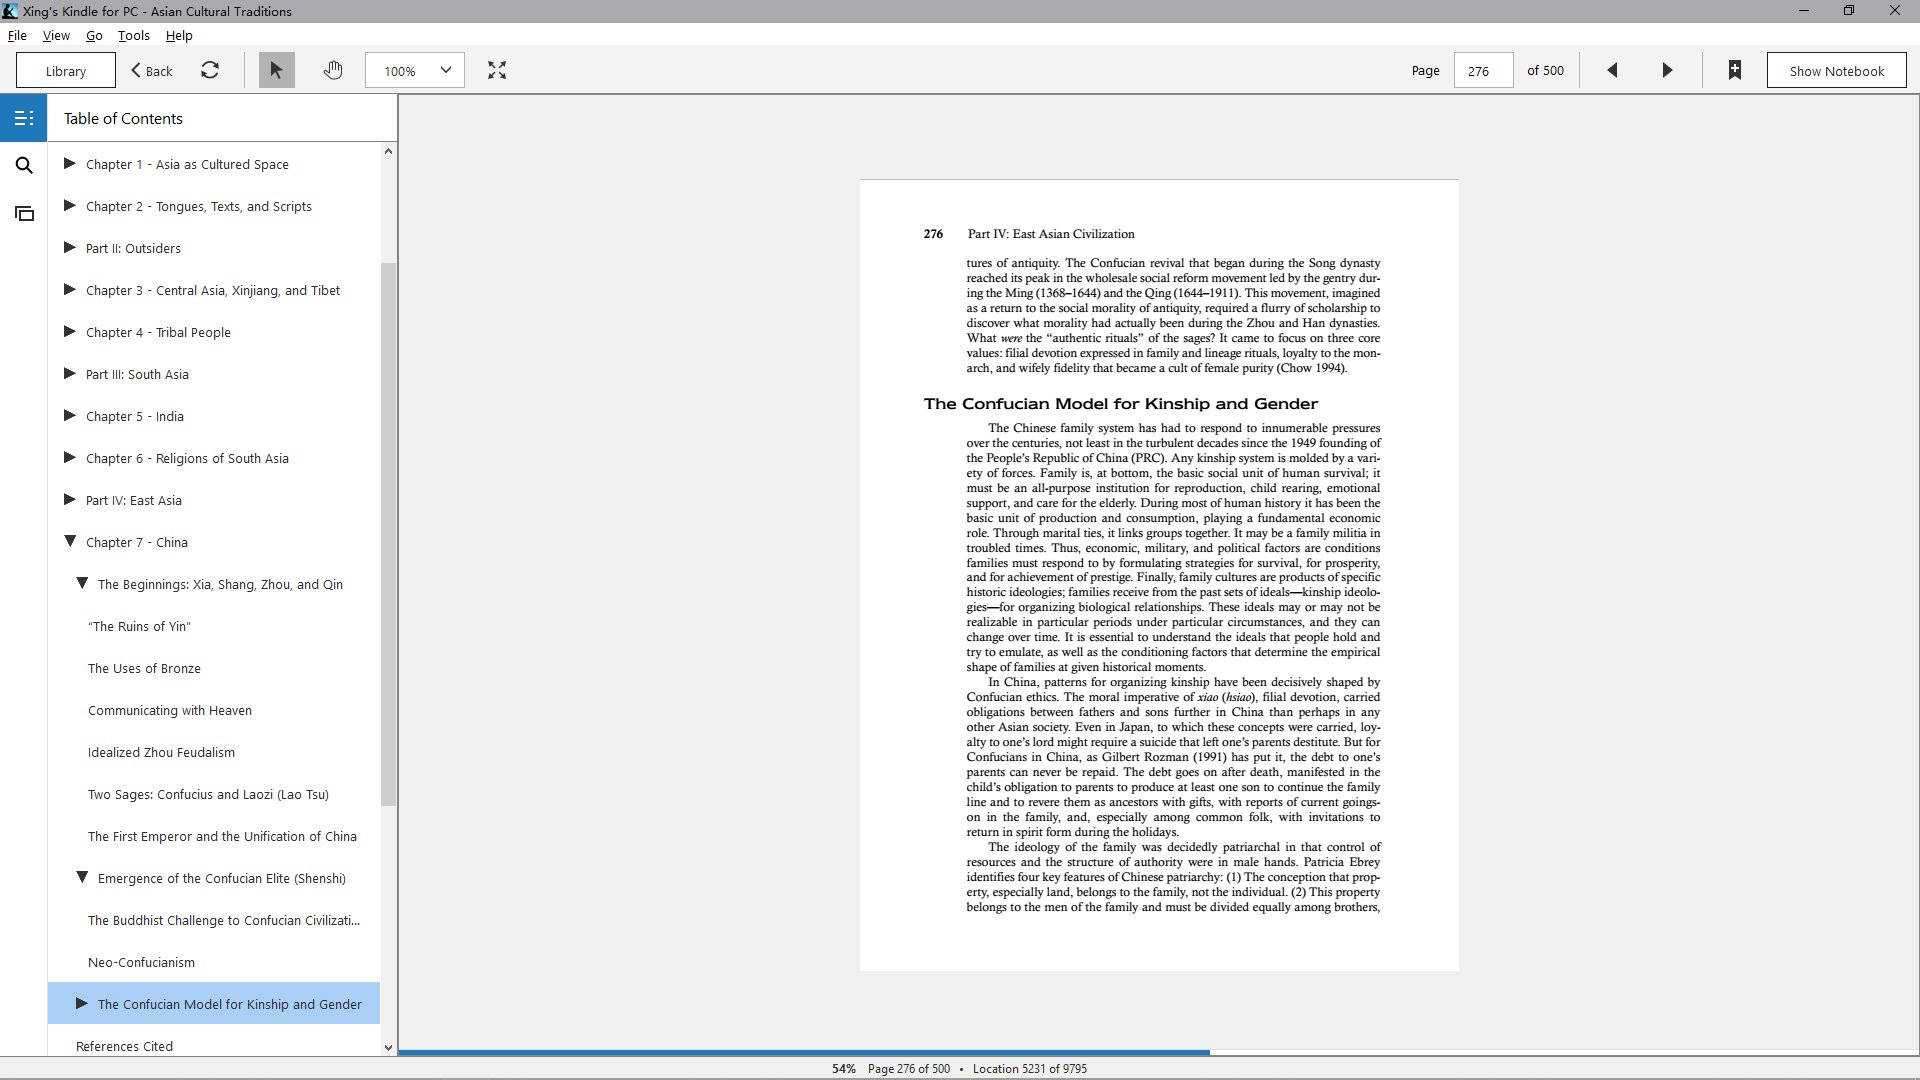
Task: Click heading The Confucian Model for Kinship and Gender on page
Action: [x=1121, y=404]
